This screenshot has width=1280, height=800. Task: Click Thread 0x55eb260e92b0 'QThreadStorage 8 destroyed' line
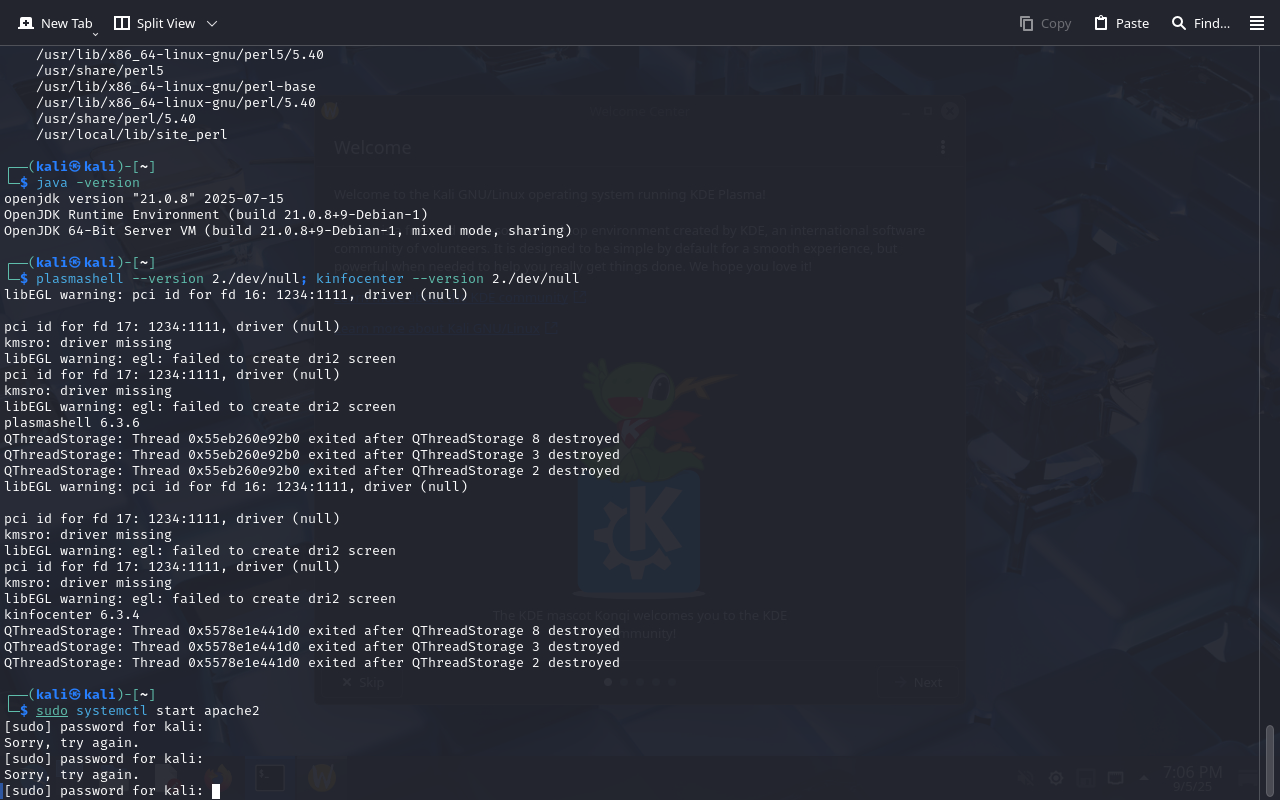(x=312, y=439)
